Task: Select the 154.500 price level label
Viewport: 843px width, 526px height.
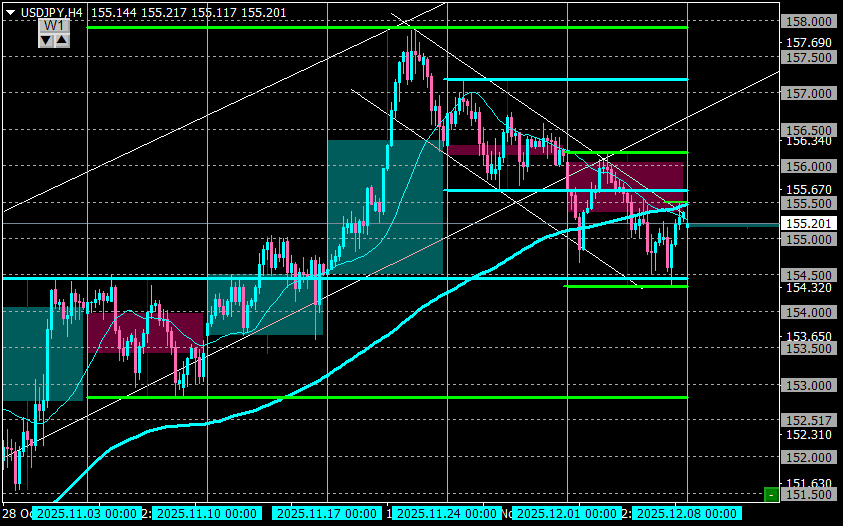Action: coord(809,275)
